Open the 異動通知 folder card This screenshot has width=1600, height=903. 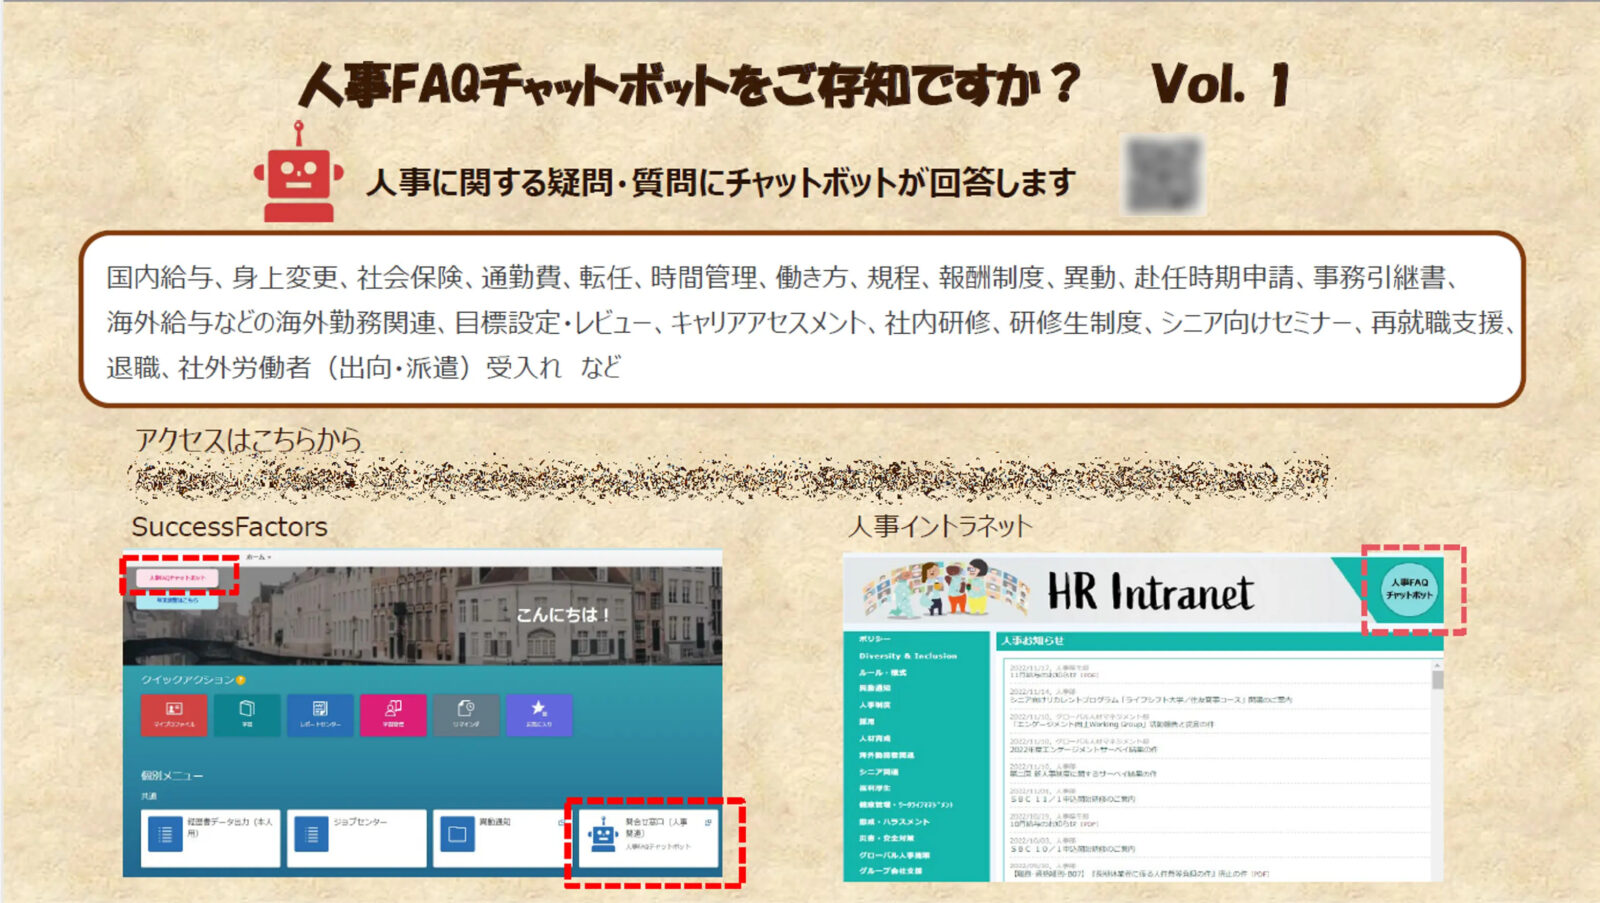(500, 838)
